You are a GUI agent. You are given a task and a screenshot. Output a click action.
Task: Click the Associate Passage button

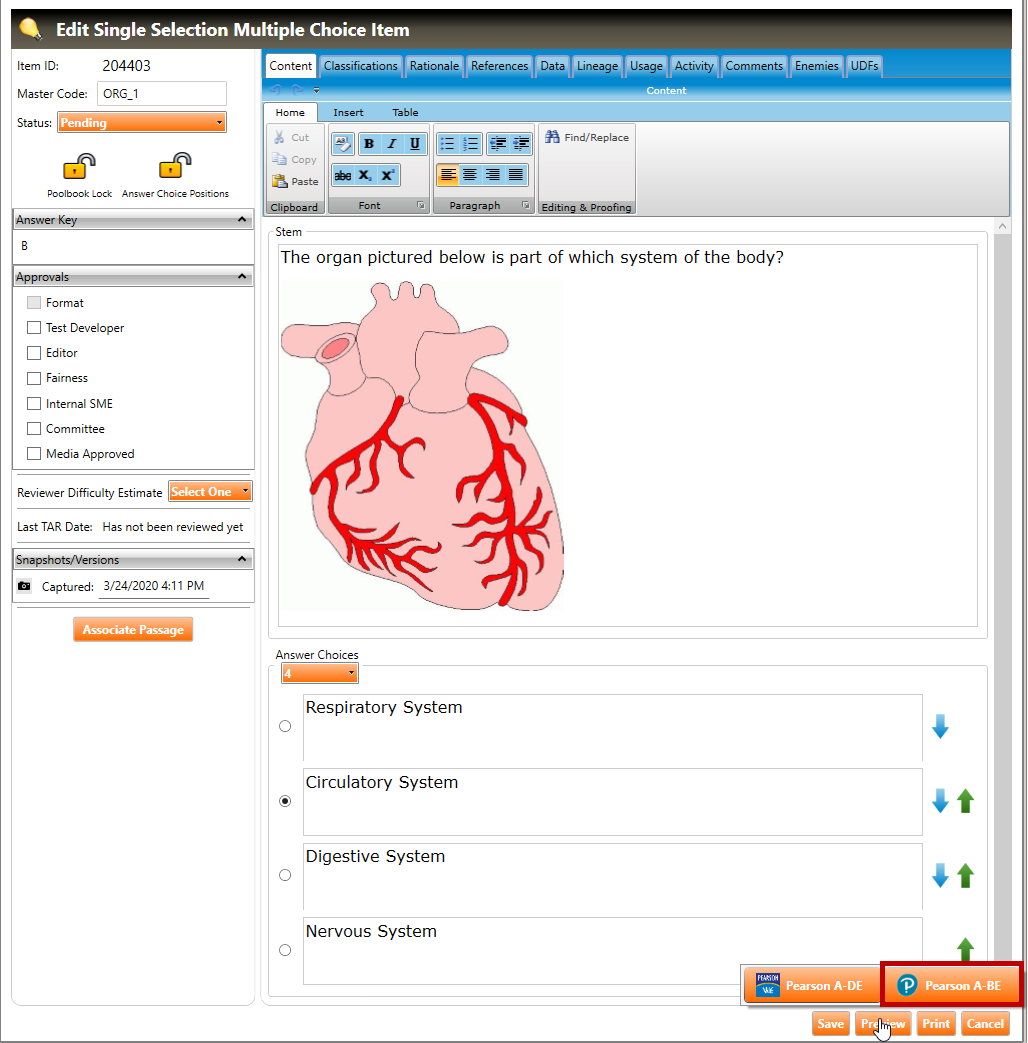point(133,630)
